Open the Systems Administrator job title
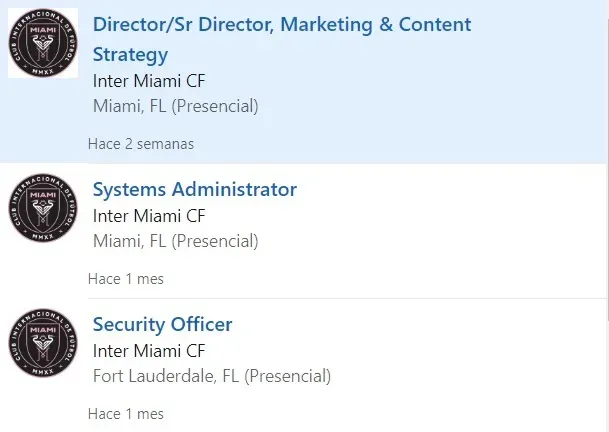 coord(194,190)
